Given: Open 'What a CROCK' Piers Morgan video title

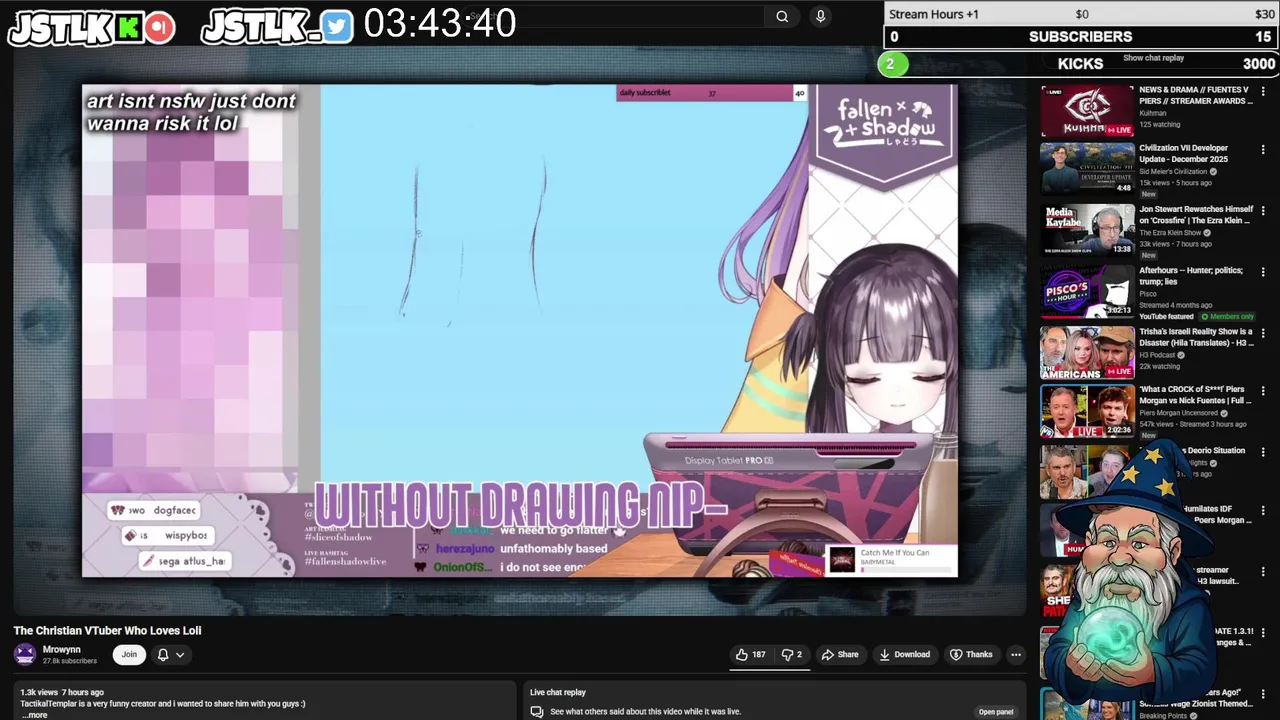Looking at the screenshot, I should [1196, 395].
